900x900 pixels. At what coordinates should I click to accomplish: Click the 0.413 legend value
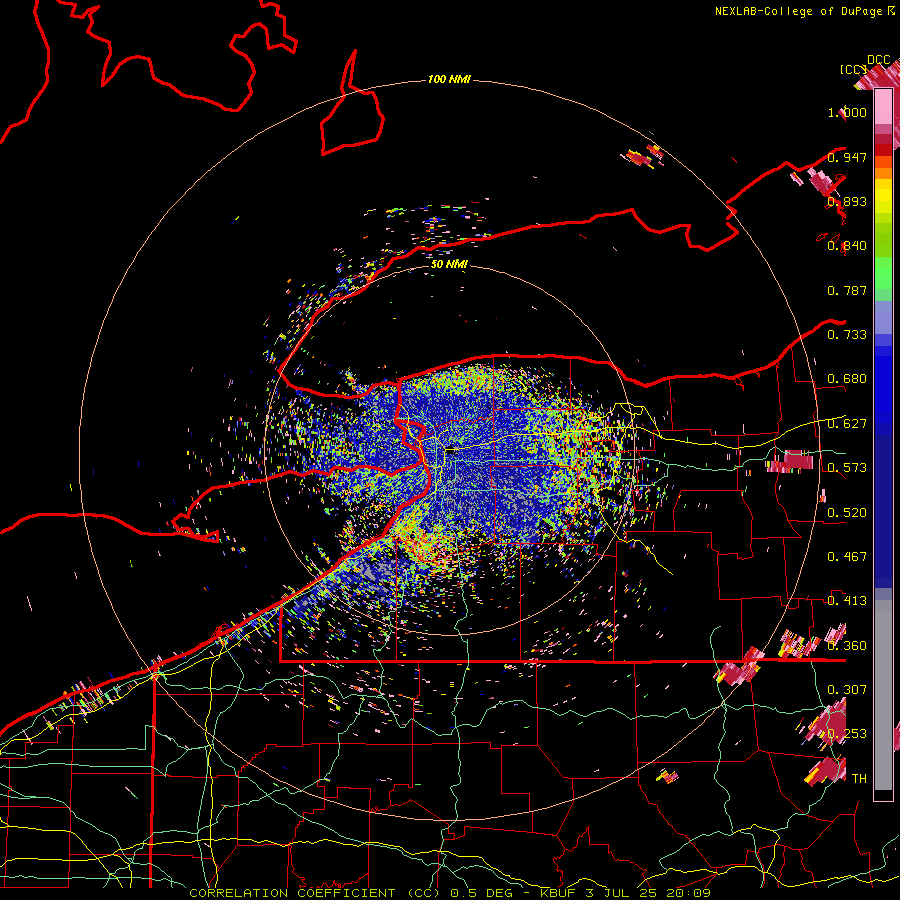click(x=847, y=601)
